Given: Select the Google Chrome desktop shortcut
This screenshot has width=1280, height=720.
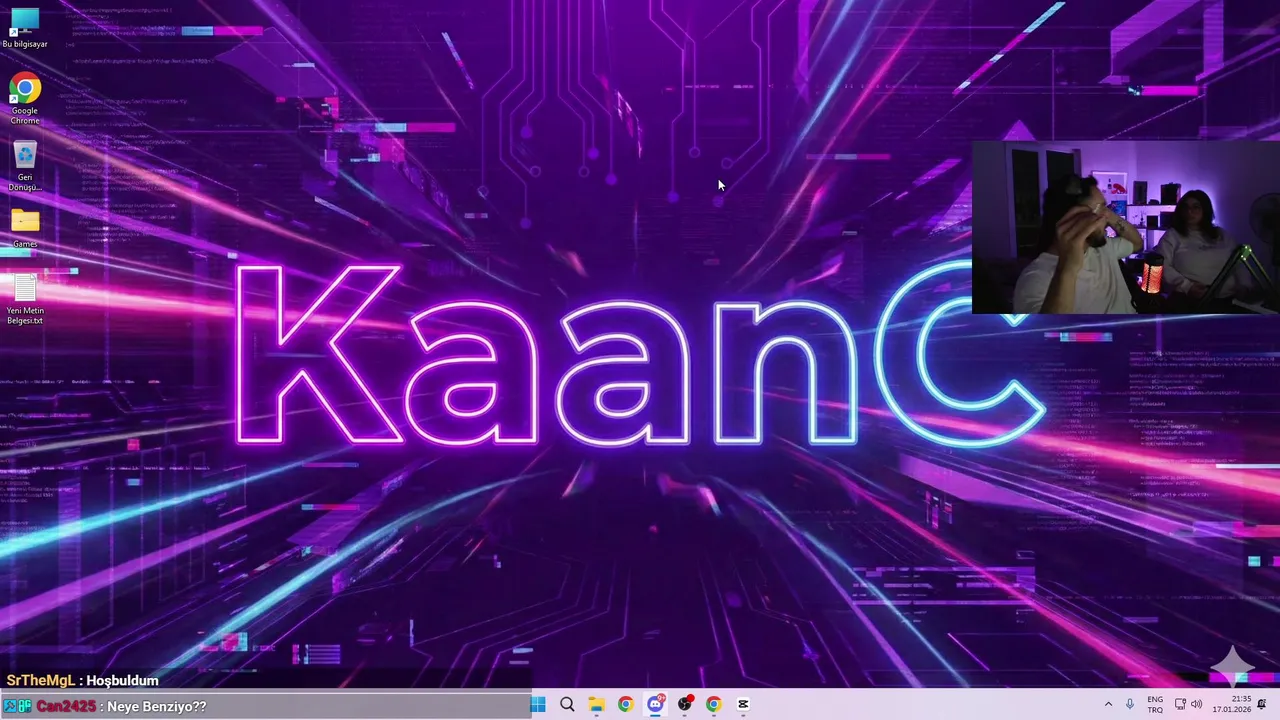Looking at the screenshot, I should tap(25, 99).
